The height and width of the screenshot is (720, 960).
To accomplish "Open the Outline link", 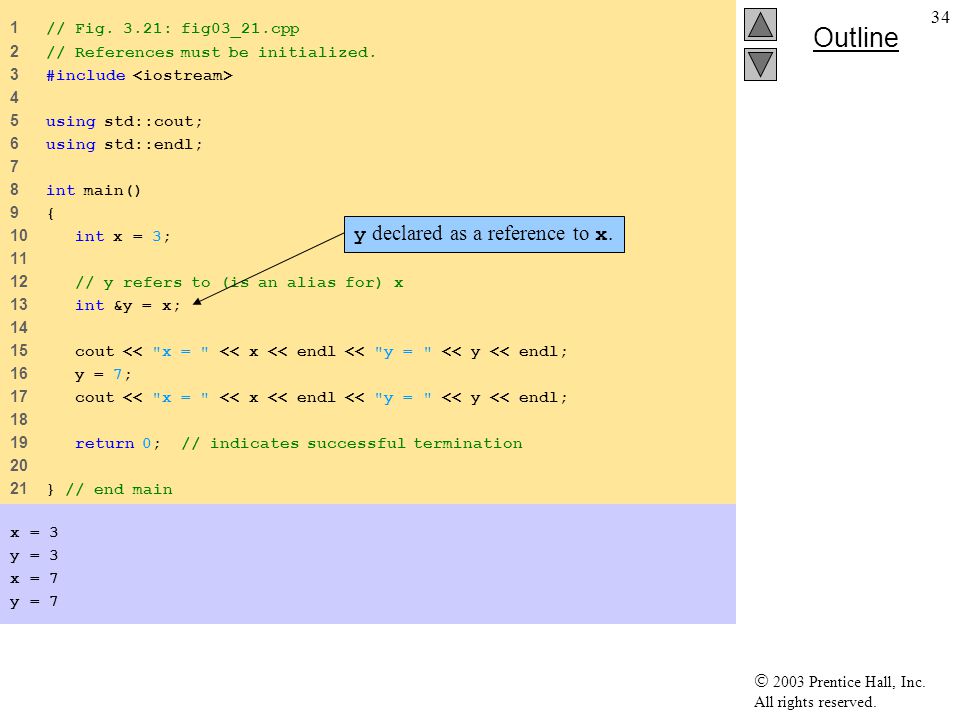I will tap(855, 38).
